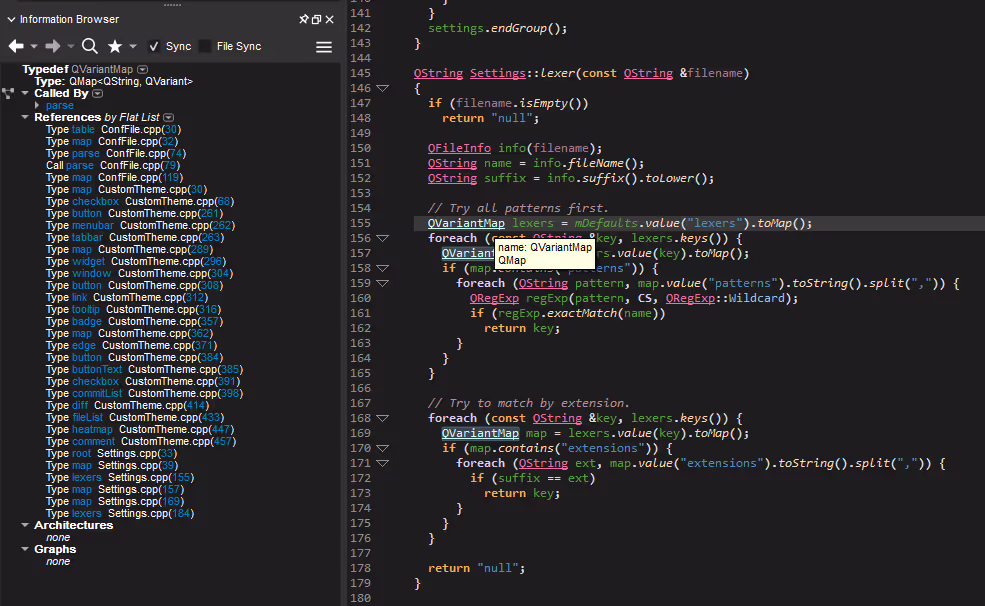Image resolution: width=985 pixels, height=606 pixels.
Task: Collapse the Information Browser header chevron
Action: [11, 19]
